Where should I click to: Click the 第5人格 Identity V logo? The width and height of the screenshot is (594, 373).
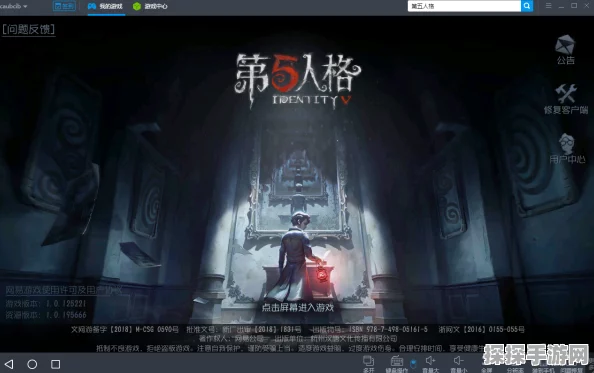pos(298,81)
